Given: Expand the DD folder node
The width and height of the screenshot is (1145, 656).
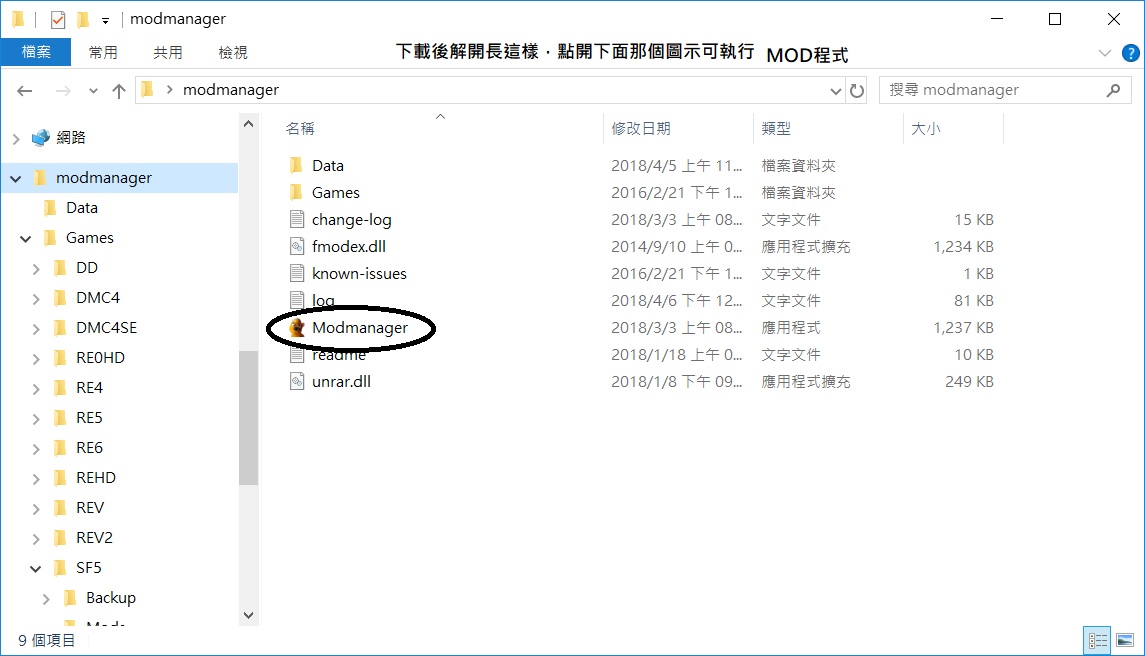Looking at the screenshot, I should (x=36, y=269).
